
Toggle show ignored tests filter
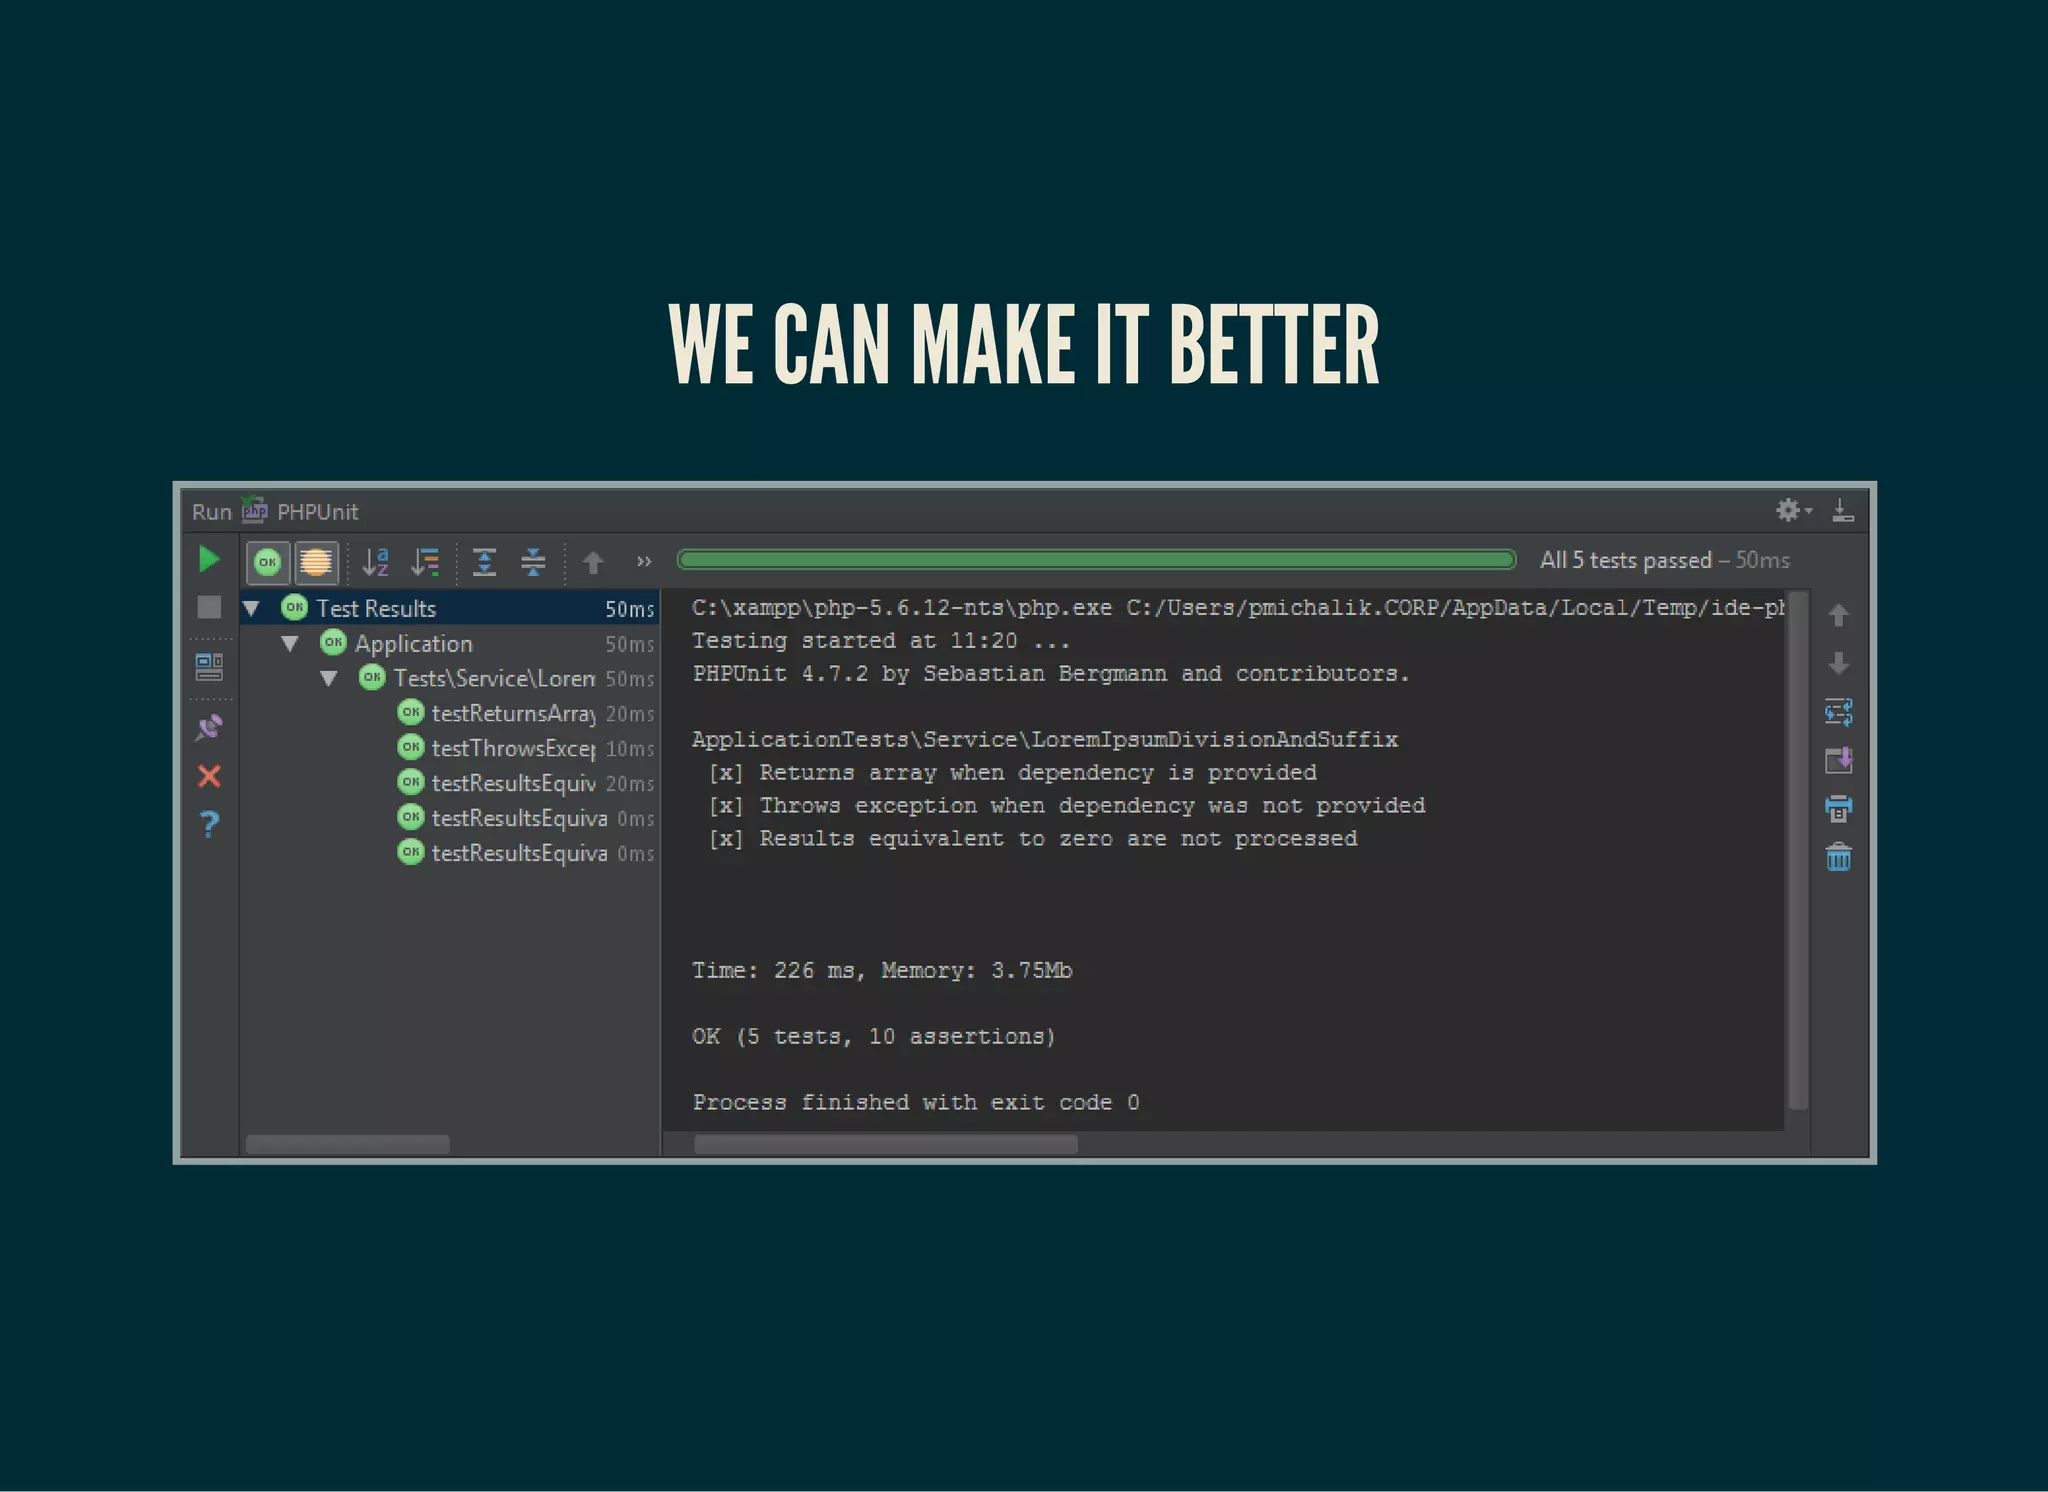tap(316, 562)
